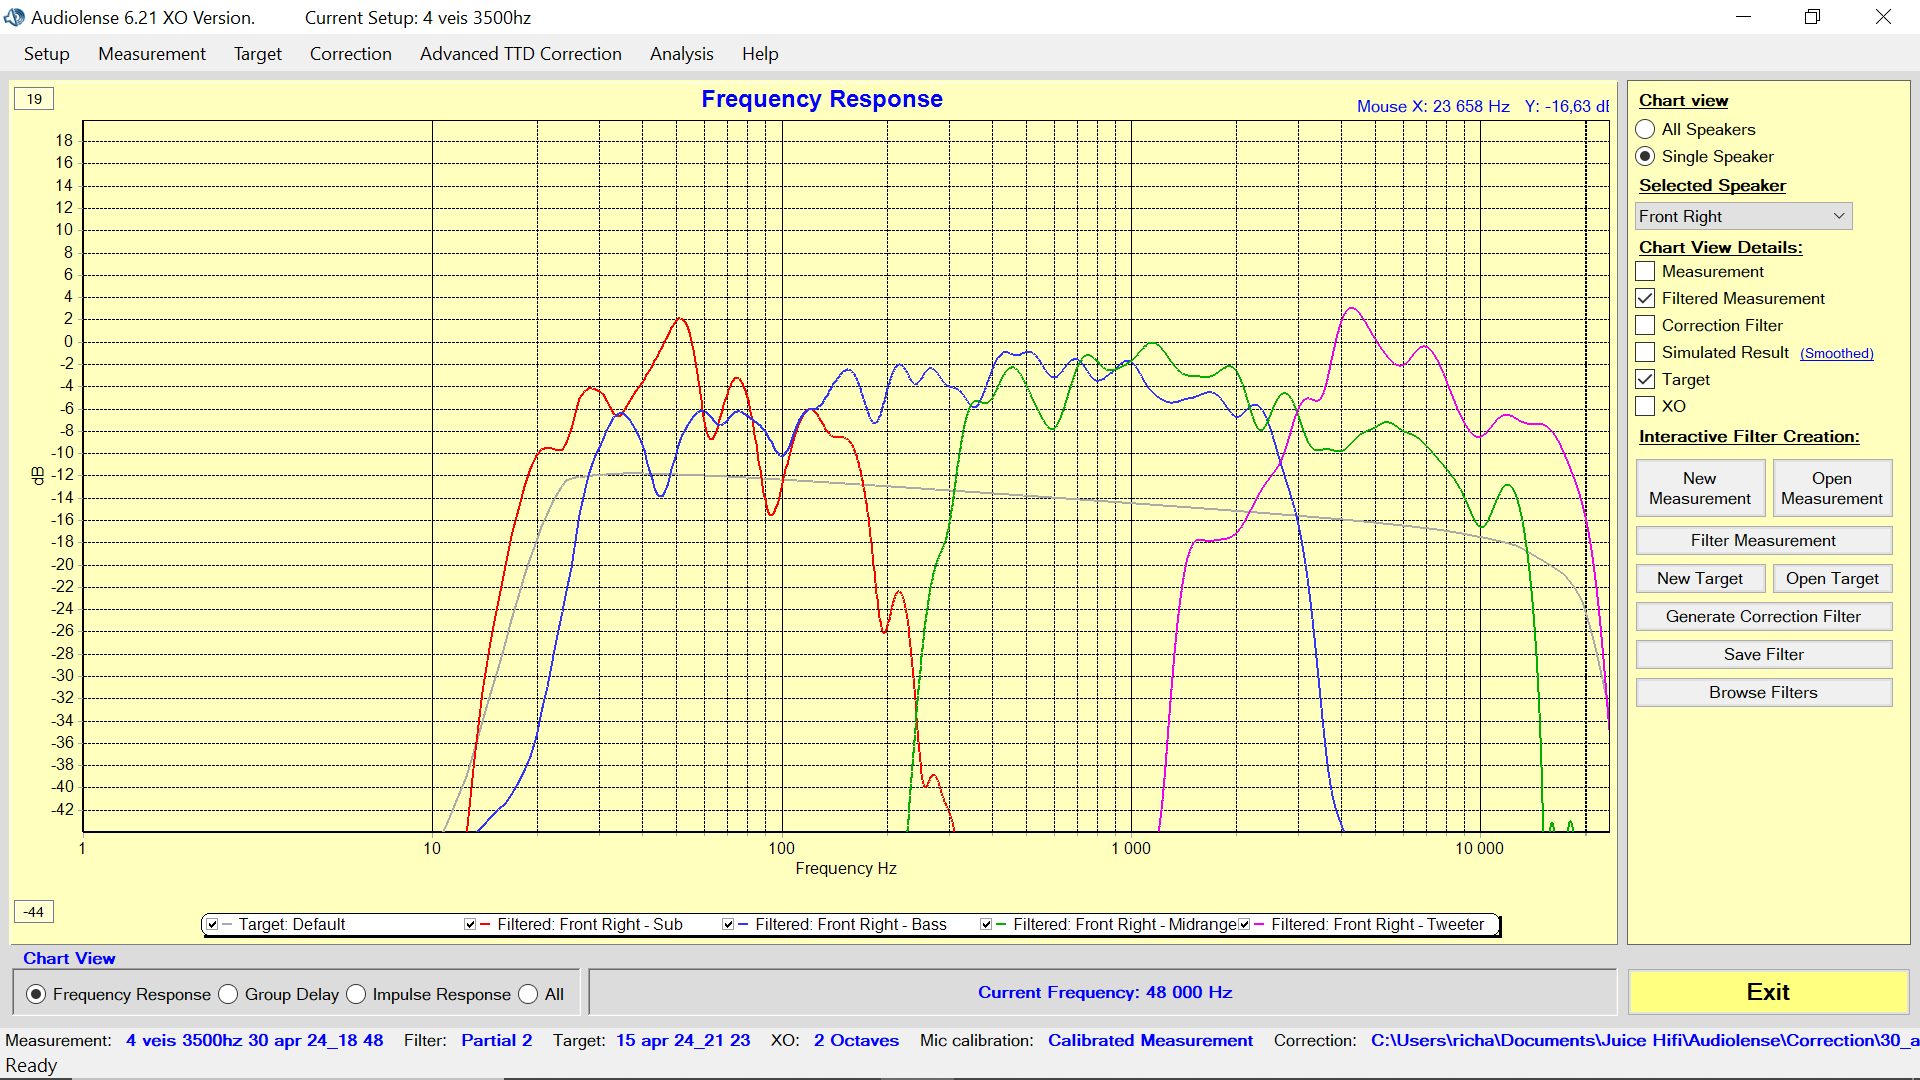Image resolution: width=1920 pixels, height=1080 pixels.
Task: Click Generate Correction Filter button
Action: (x=1763, y=617)
